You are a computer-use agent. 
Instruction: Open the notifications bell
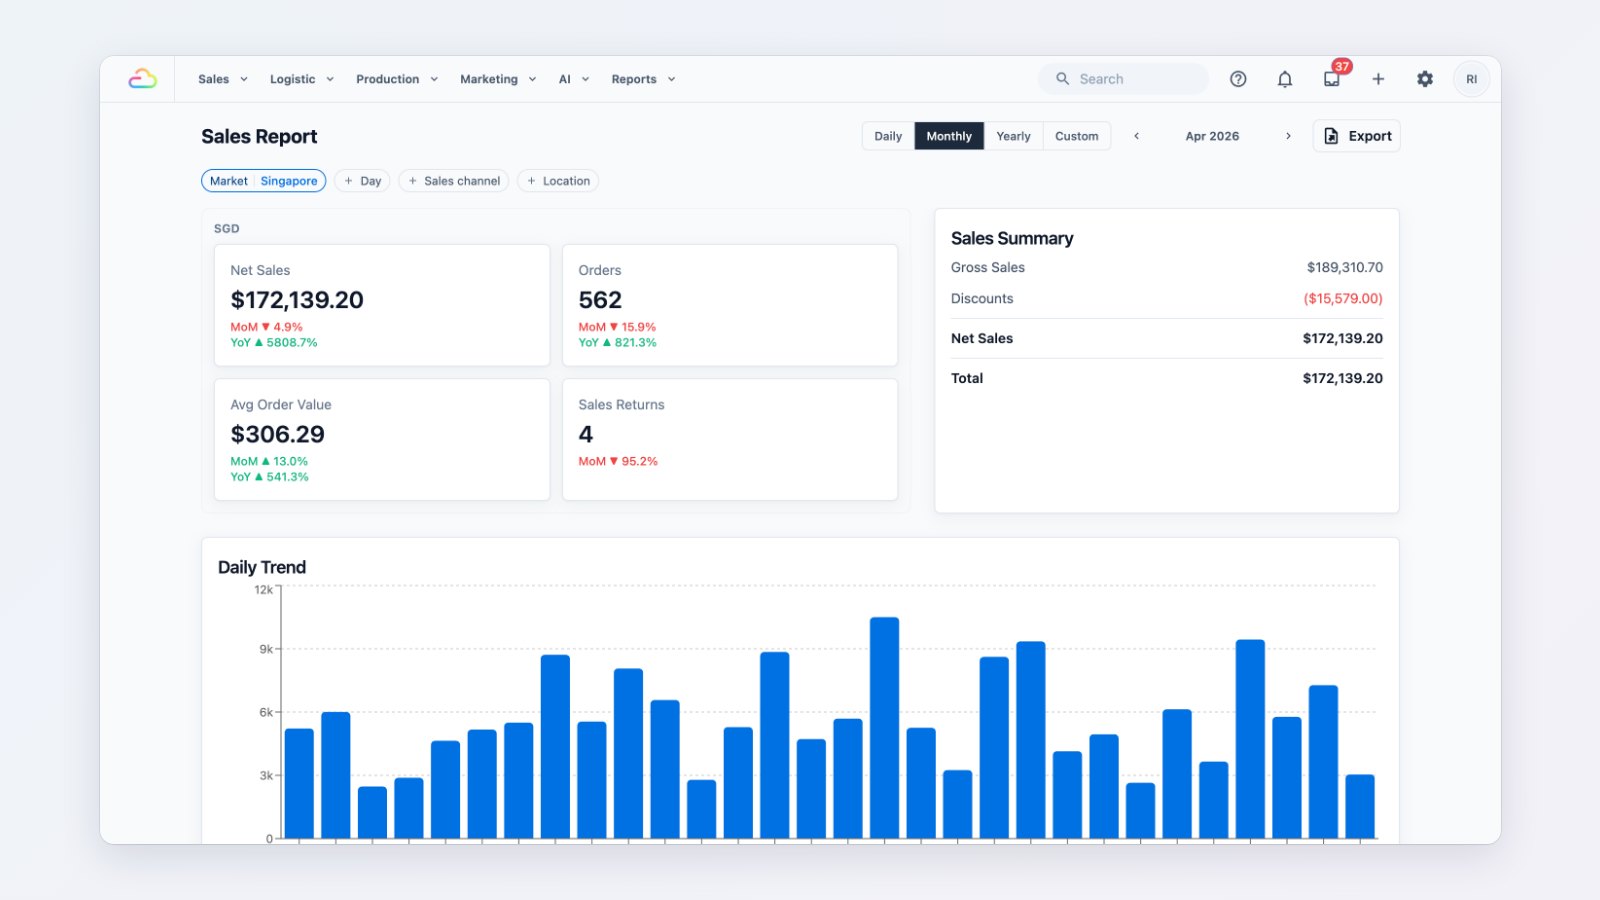click(x=1285, y=79)
